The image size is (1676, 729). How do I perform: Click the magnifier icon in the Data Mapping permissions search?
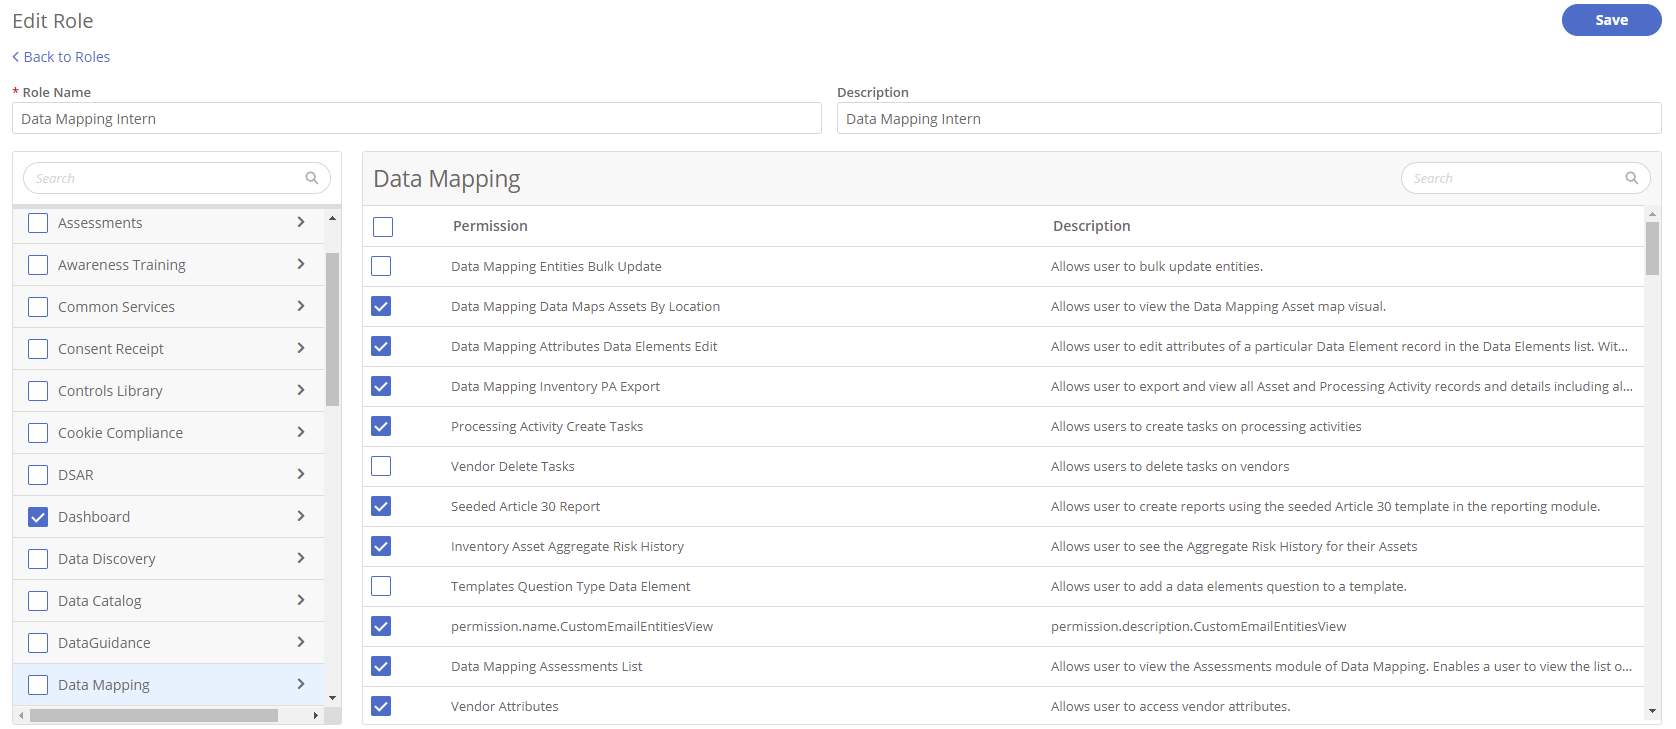click(x=1631, y=178)
